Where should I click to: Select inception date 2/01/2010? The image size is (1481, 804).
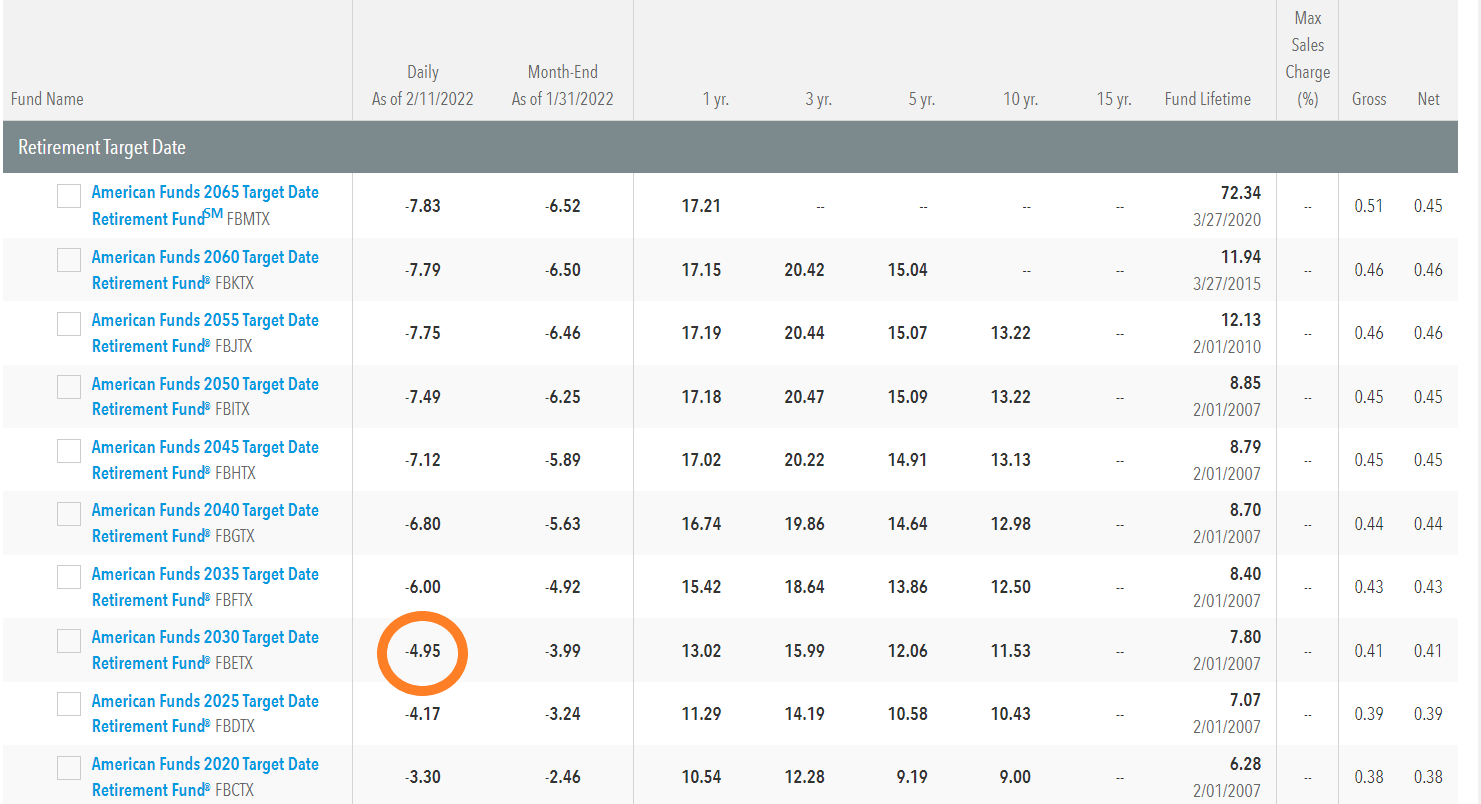click(x=1227, y=347)
